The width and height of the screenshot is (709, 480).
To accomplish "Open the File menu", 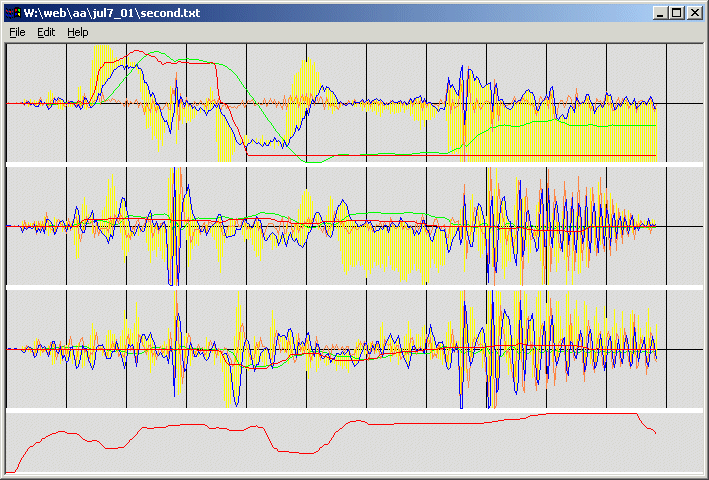I will [x=17, y=32].
